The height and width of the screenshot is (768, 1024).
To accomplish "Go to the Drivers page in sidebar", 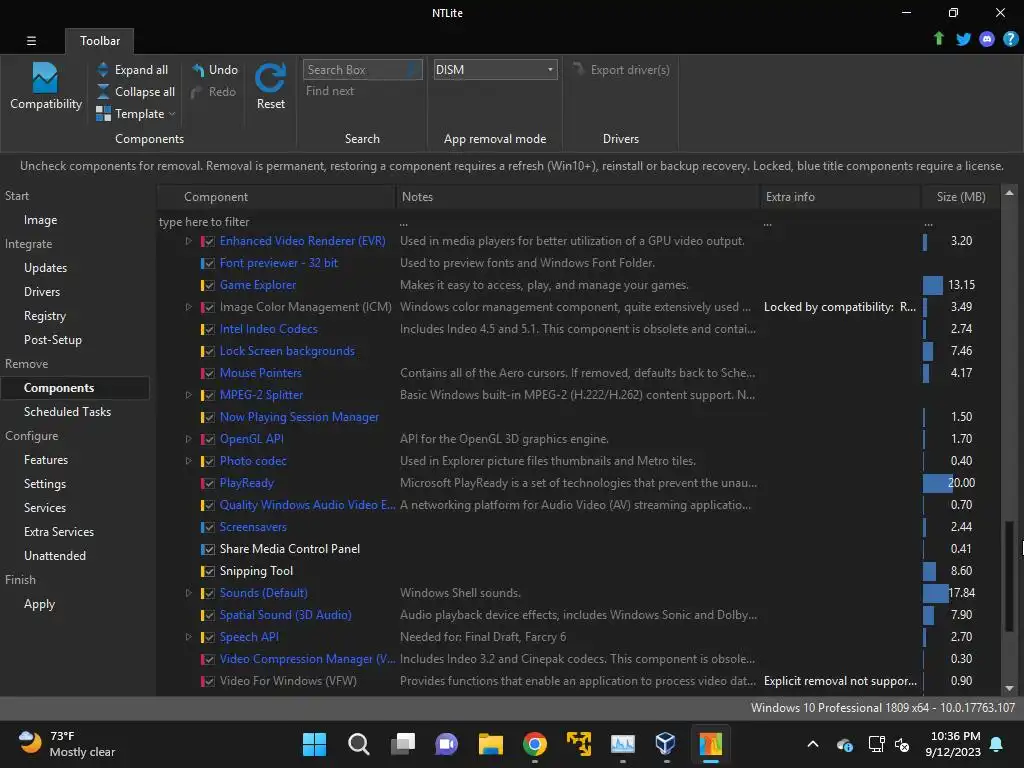I will (42, 292).
